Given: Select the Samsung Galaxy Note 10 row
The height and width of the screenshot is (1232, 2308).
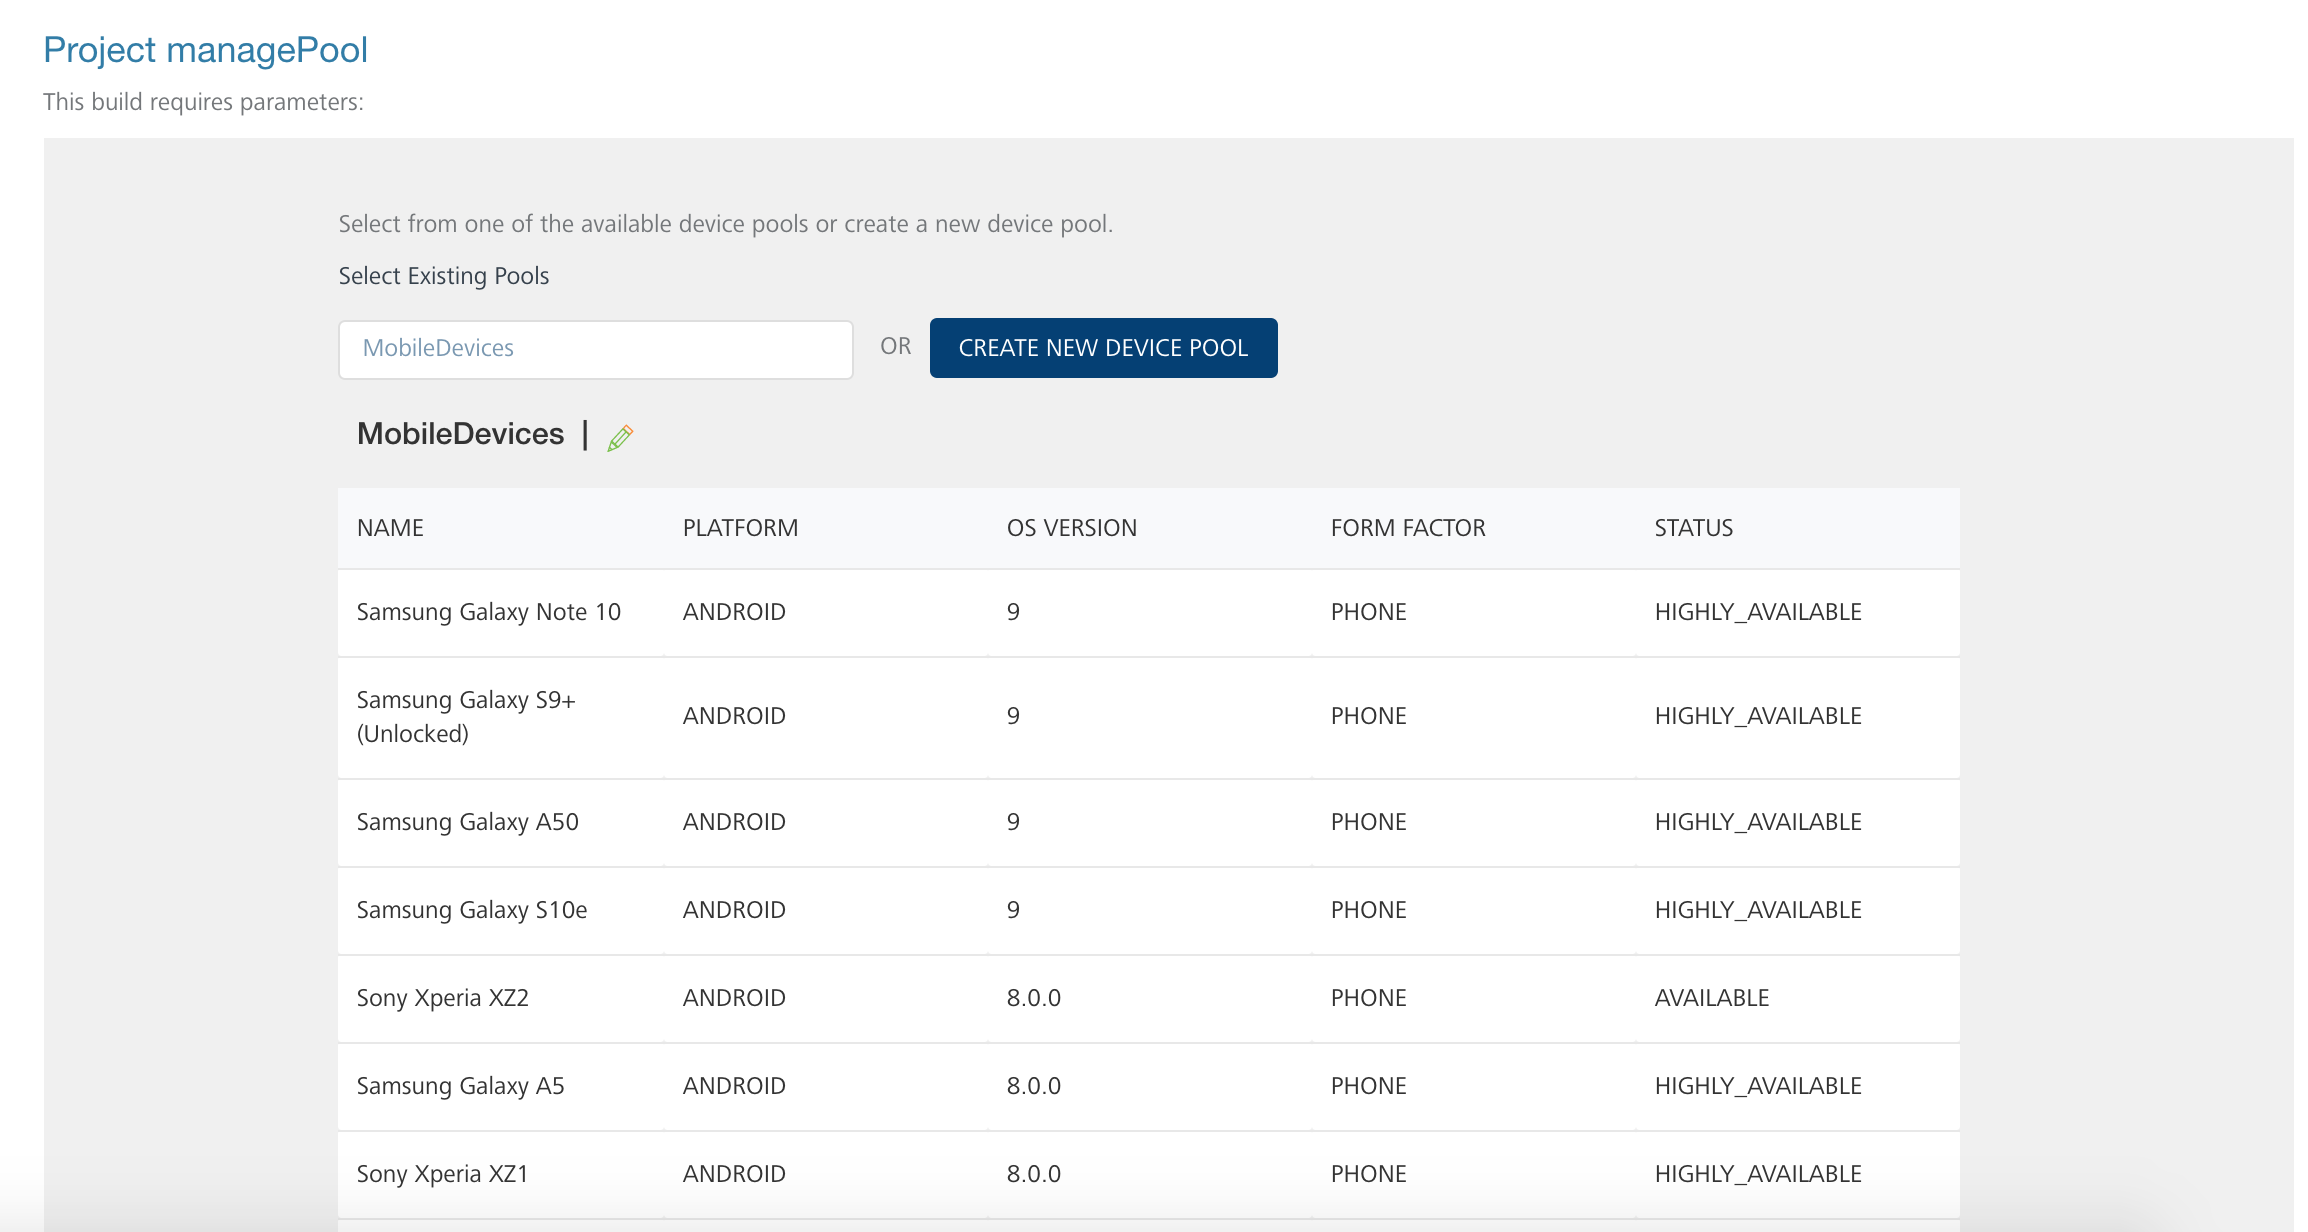Looking at the screenshot, I should [x=488, y=612].
